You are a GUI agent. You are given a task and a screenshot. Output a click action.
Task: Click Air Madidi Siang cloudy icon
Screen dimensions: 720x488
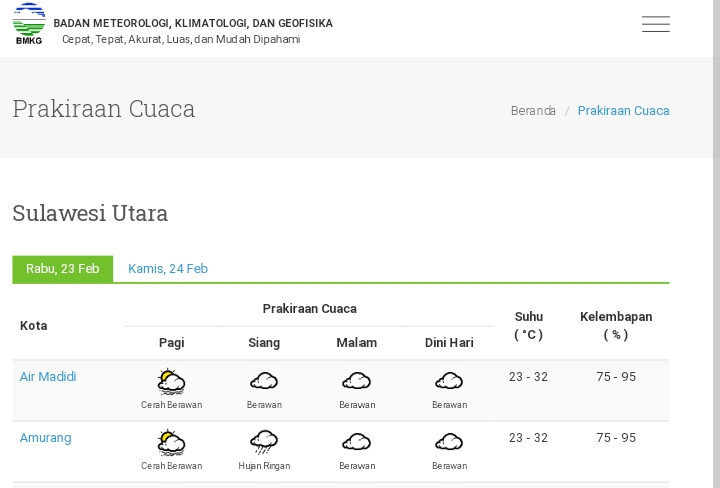264,381
